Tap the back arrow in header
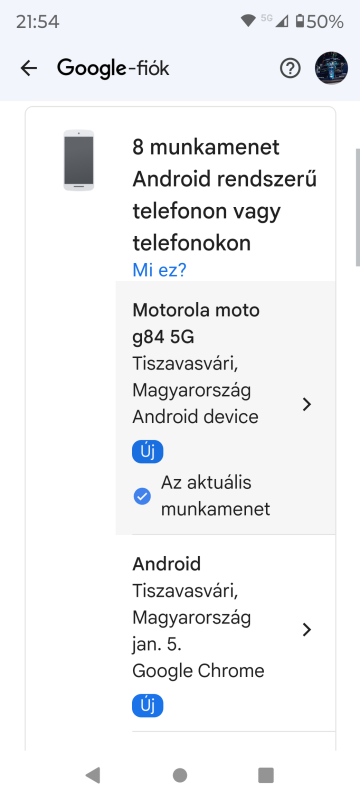The width and height of the screenshot is (360, 800). 29,68
